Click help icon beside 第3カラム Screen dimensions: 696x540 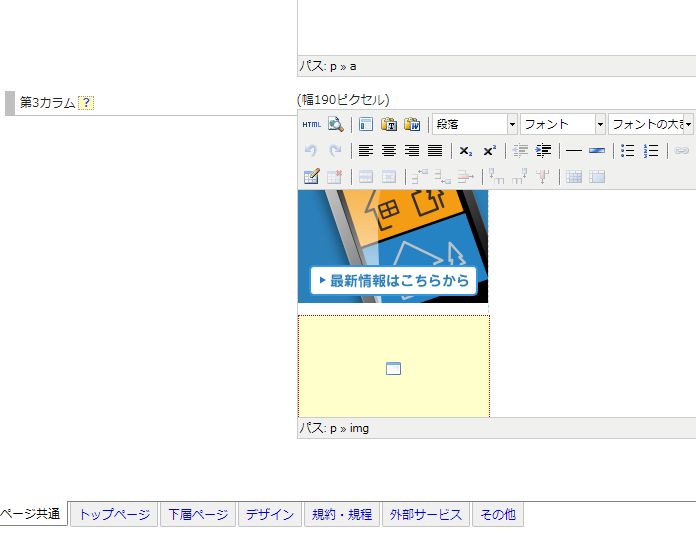(86, 103)
